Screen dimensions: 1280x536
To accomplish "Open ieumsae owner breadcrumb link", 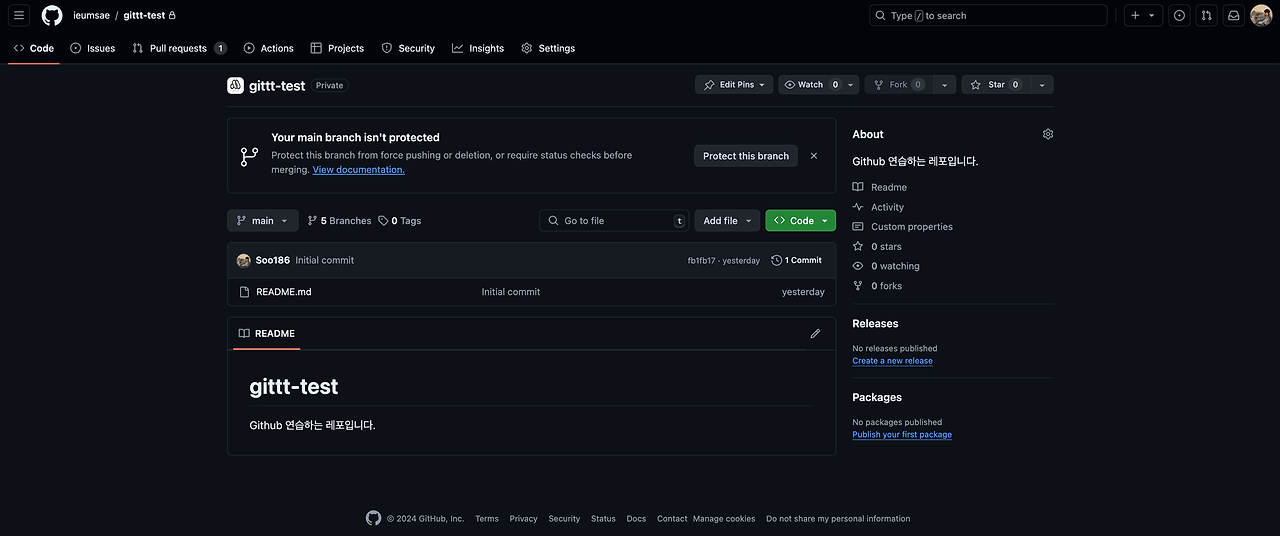I will click(x=91, y=16).
